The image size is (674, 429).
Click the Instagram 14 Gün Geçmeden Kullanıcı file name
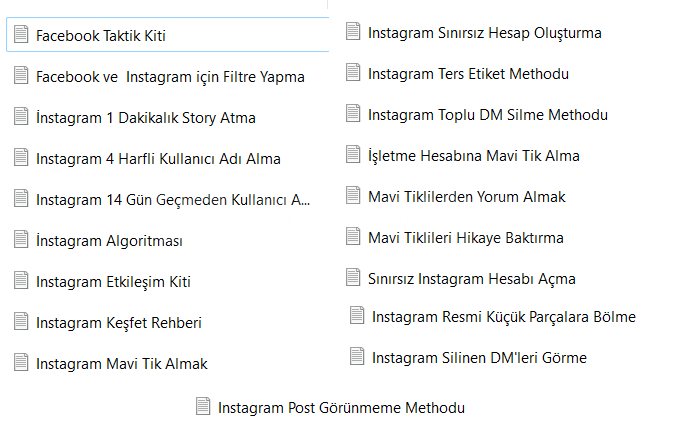tap(173, 199)
